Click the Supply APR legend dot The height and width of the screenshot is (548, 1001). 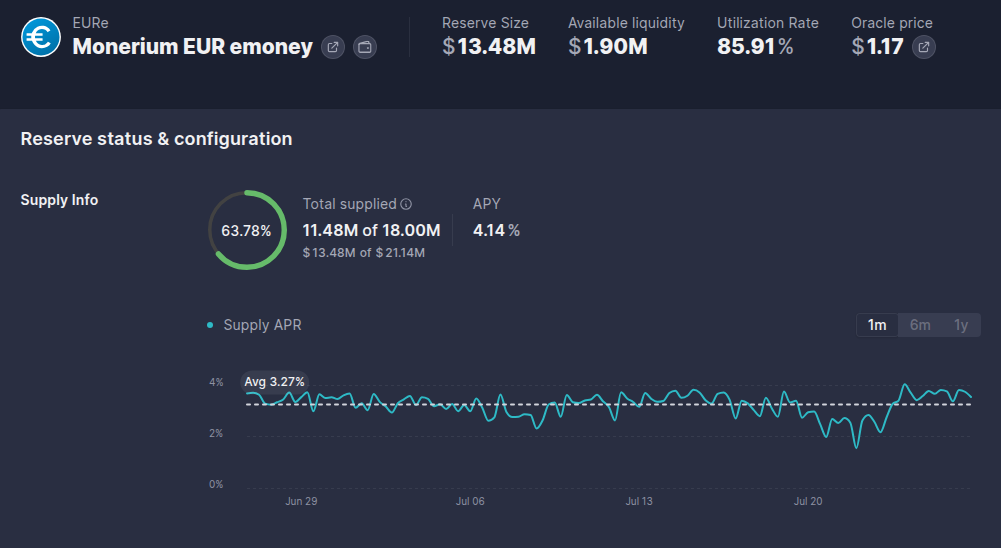click(210, 325)
